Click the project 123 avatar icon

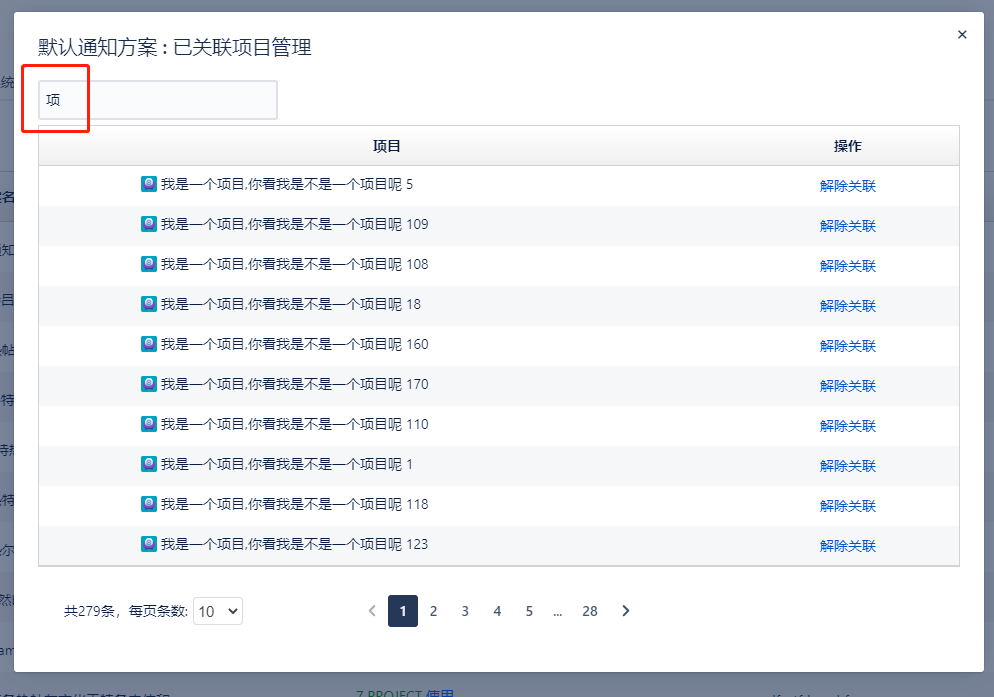149,544
